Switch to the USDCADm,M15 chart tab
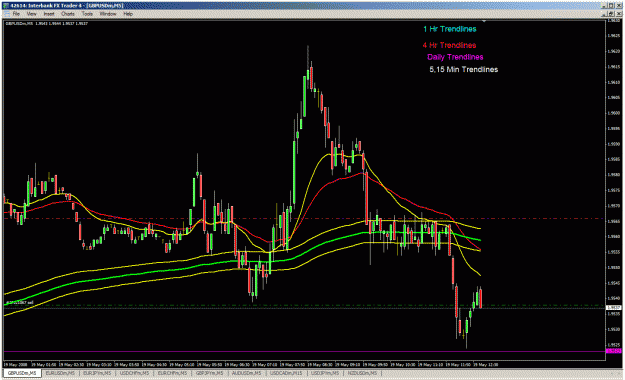The width and height of the screenshot is (625, 380). point(286,373)
